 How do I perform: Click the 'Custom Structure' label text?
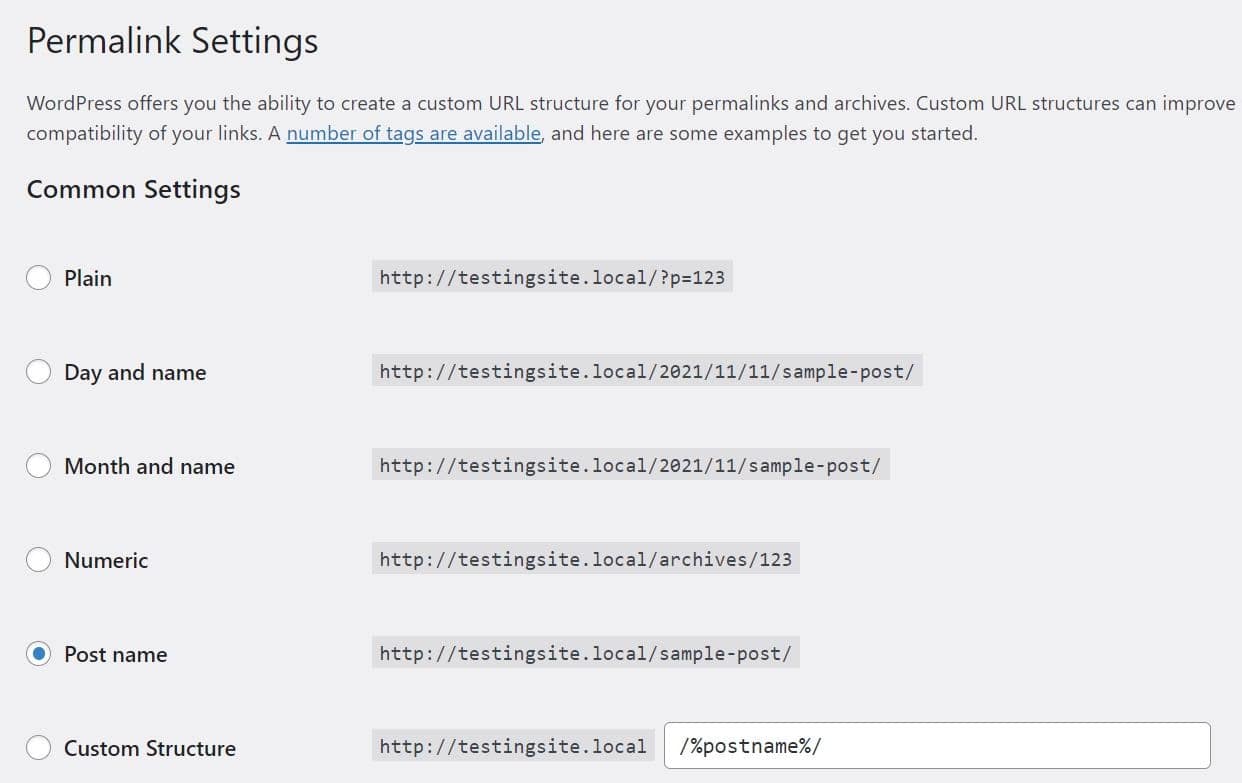[x=149, y=747]
